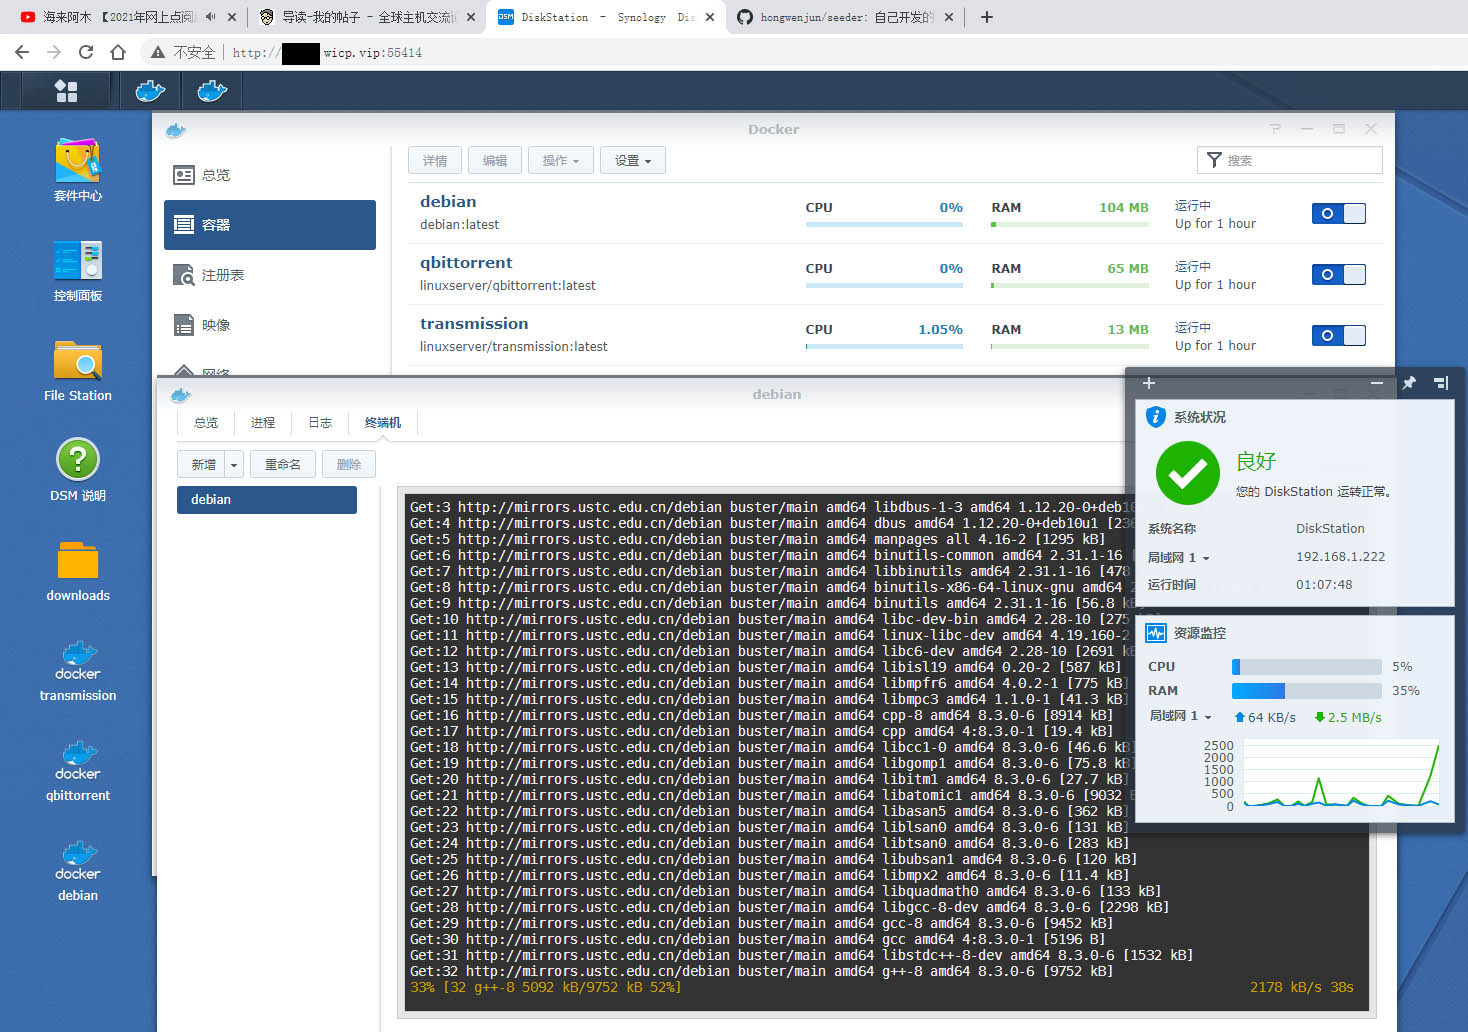The width and height of the screenshot is (1468, 1032).
Task: Click the 重命名 (Rename) button
Action: 283,464
